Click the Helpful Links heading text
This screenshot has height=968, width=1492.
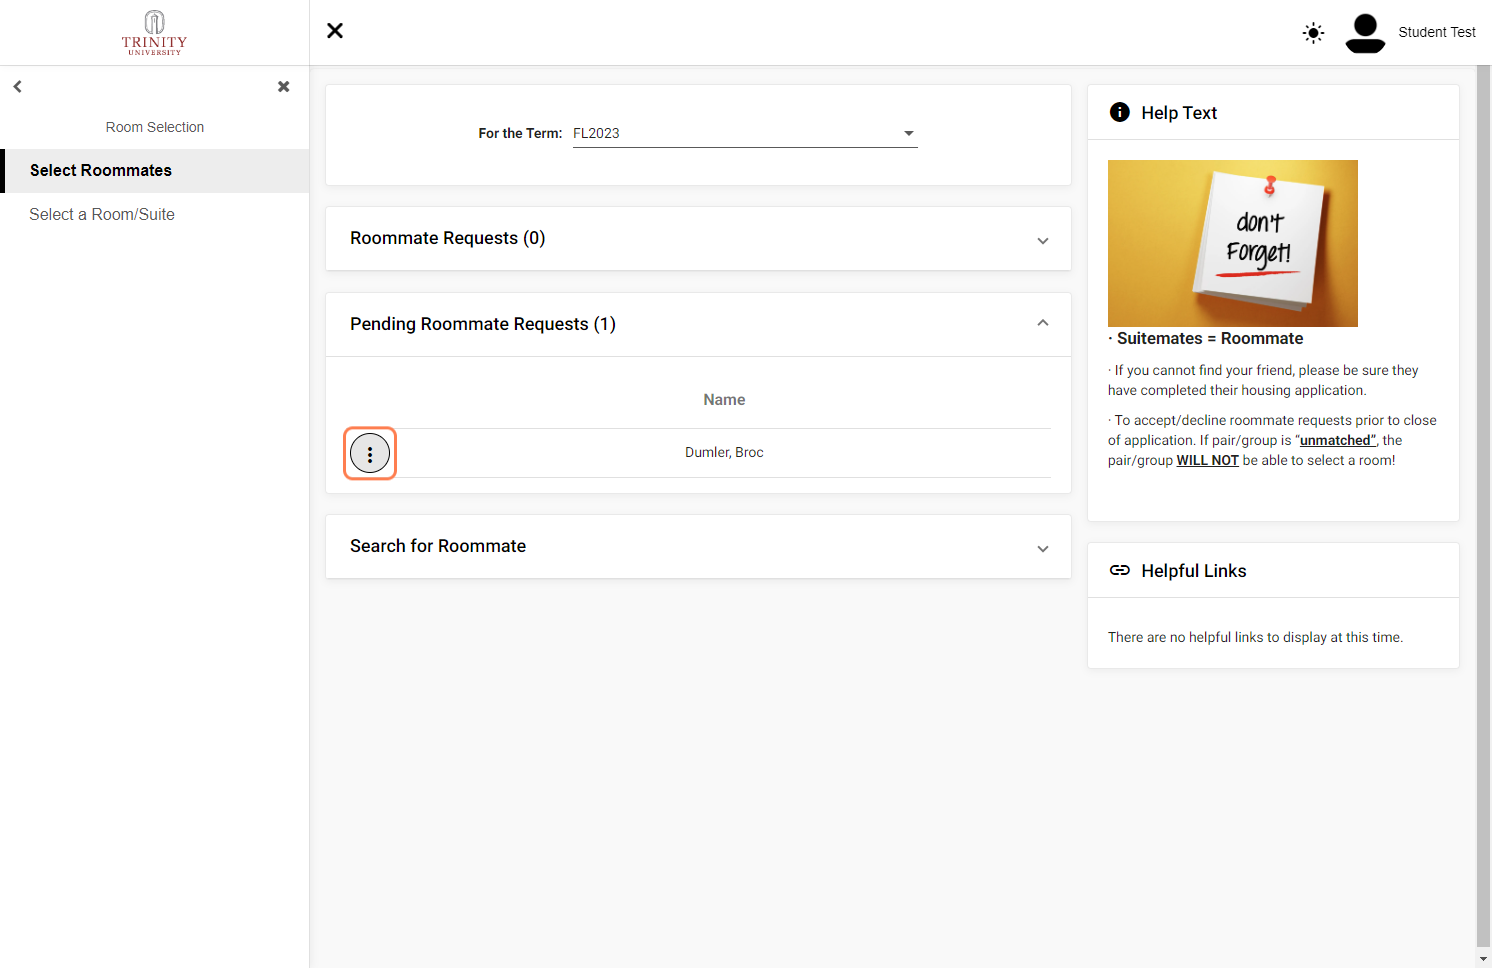click(1194, 571)
